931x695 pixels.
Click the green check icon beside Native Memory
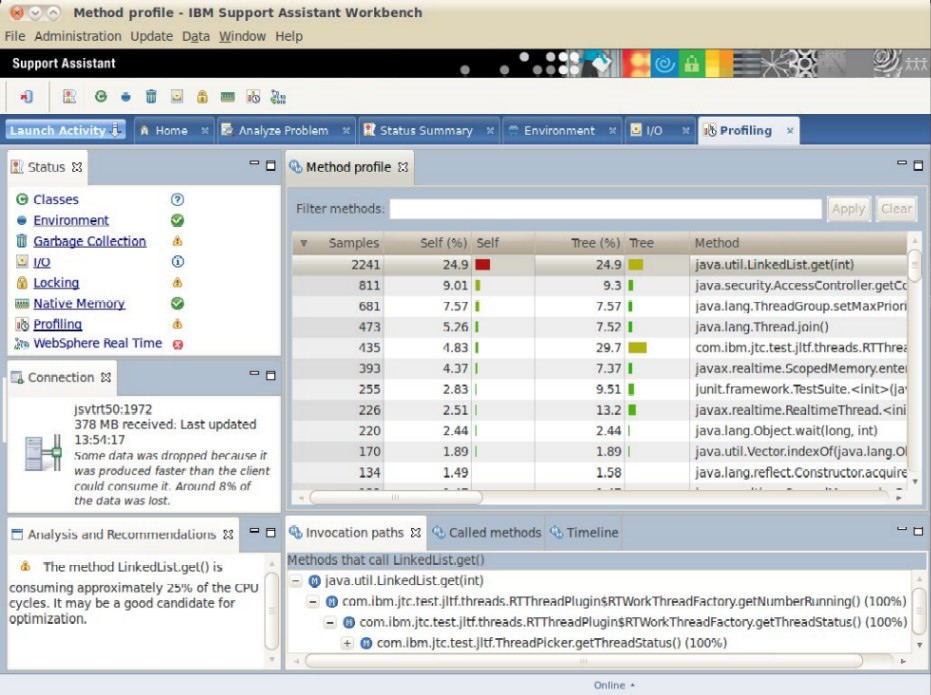point(177,303)
